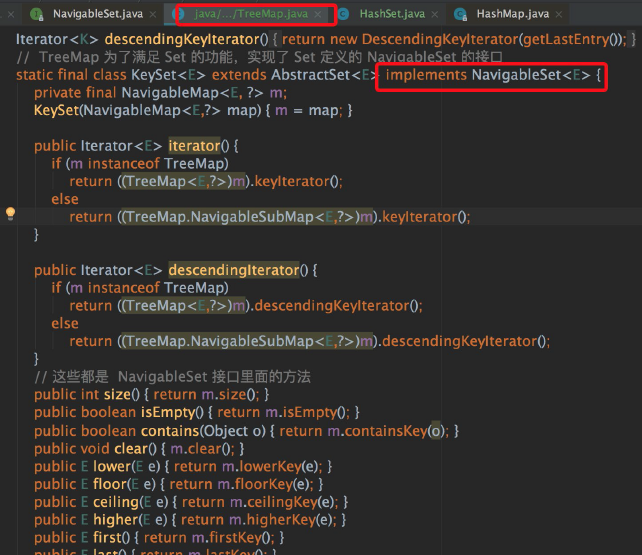
Task: Click the KeySet class name in declaration
Action: click(154, 75)
